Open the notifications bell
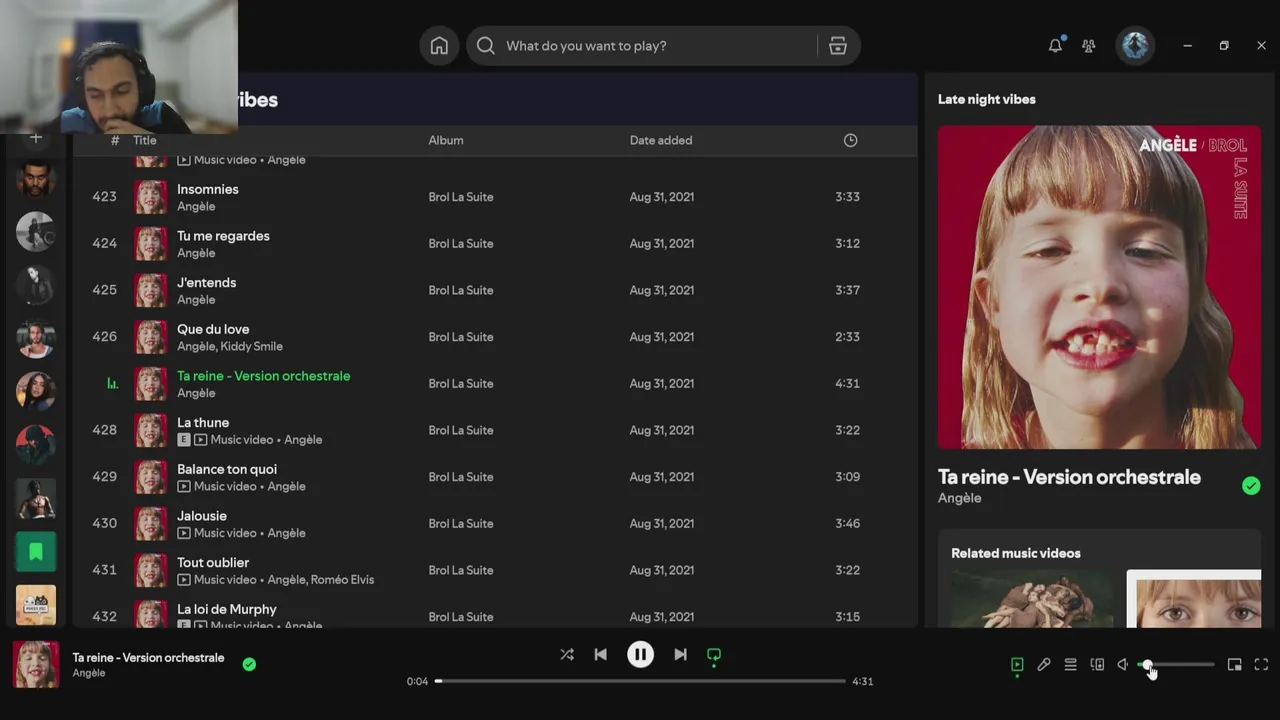 [1055, 46]
